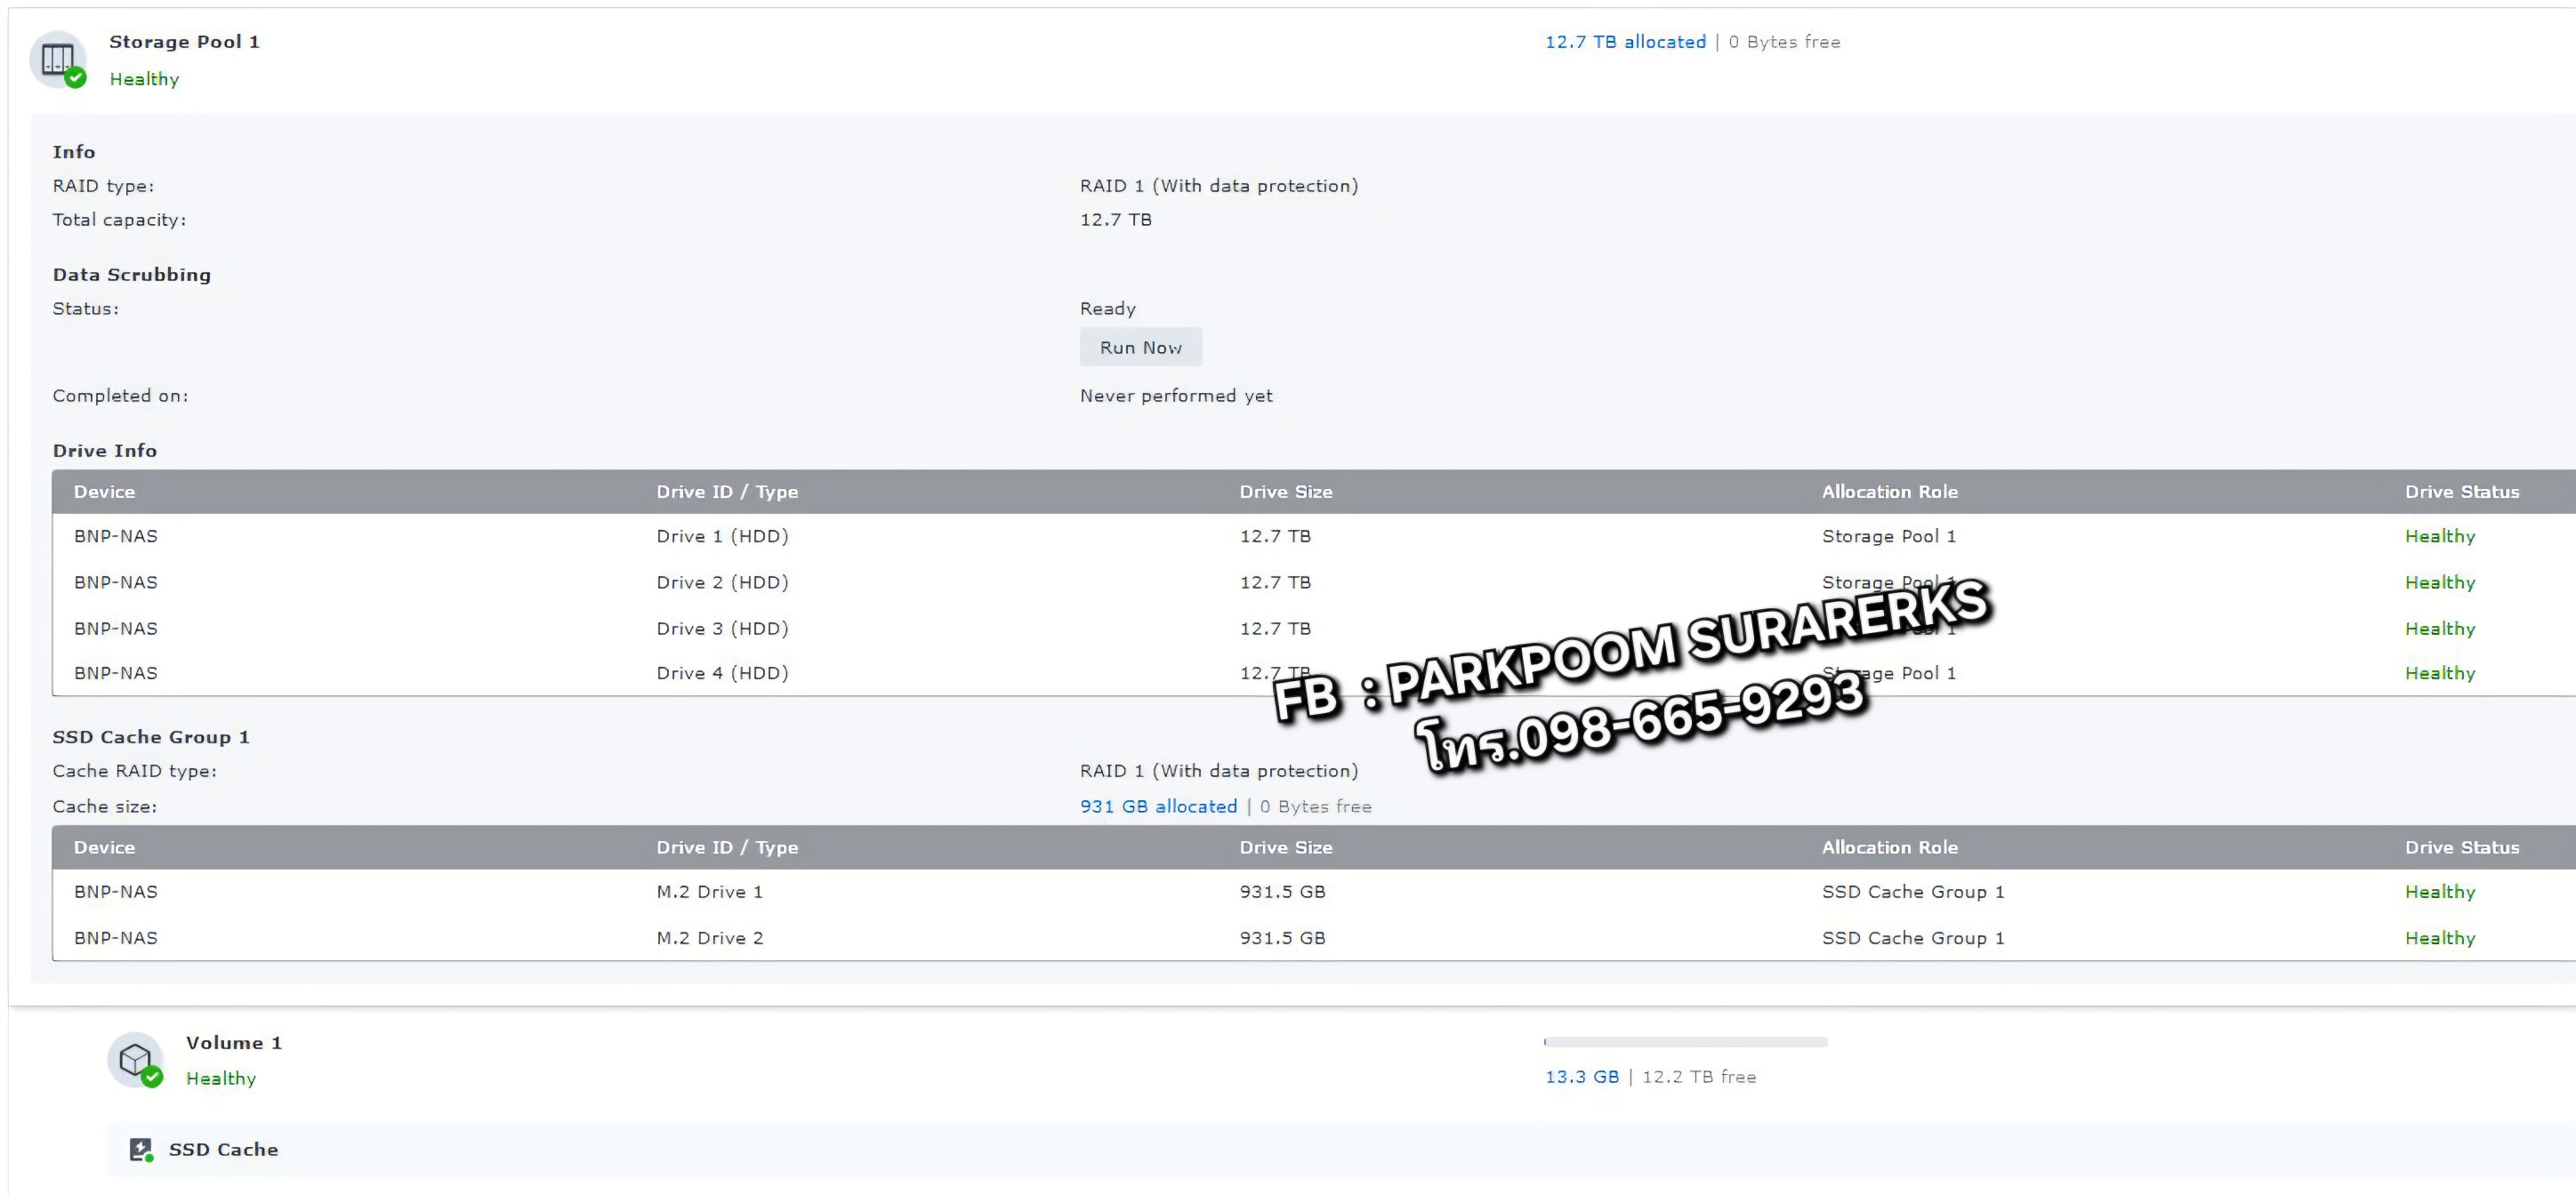Click the Volume 1 usage bar

1685,1042
